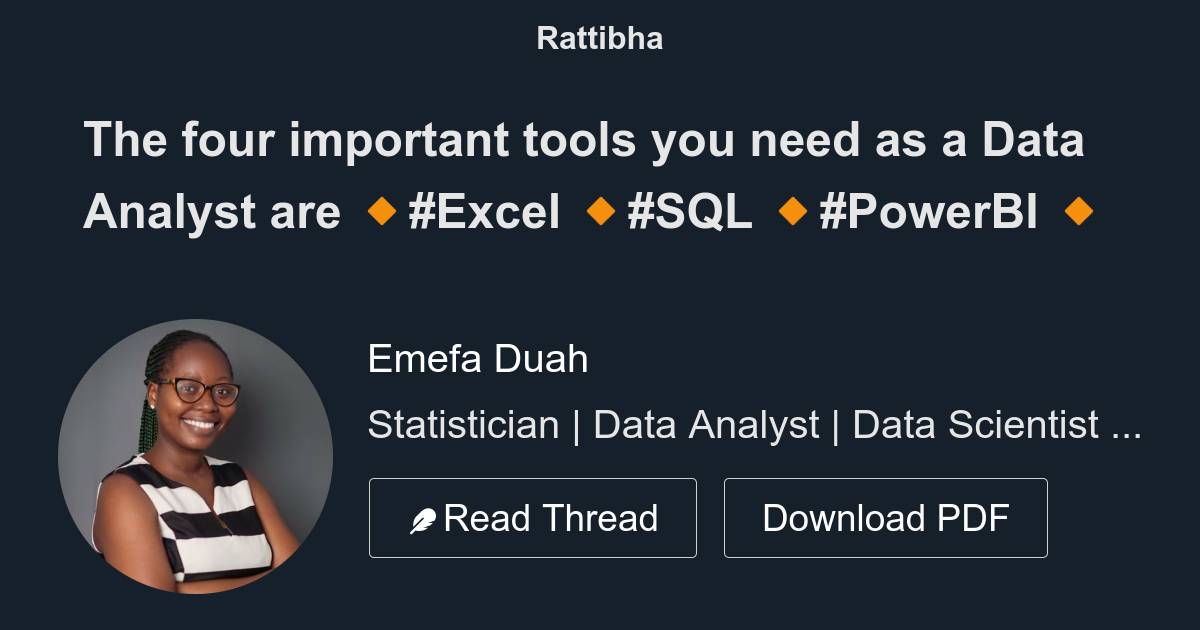Click the #SQL hashtag
Screen dimensions: 1200x630
[x=690, y=211]
